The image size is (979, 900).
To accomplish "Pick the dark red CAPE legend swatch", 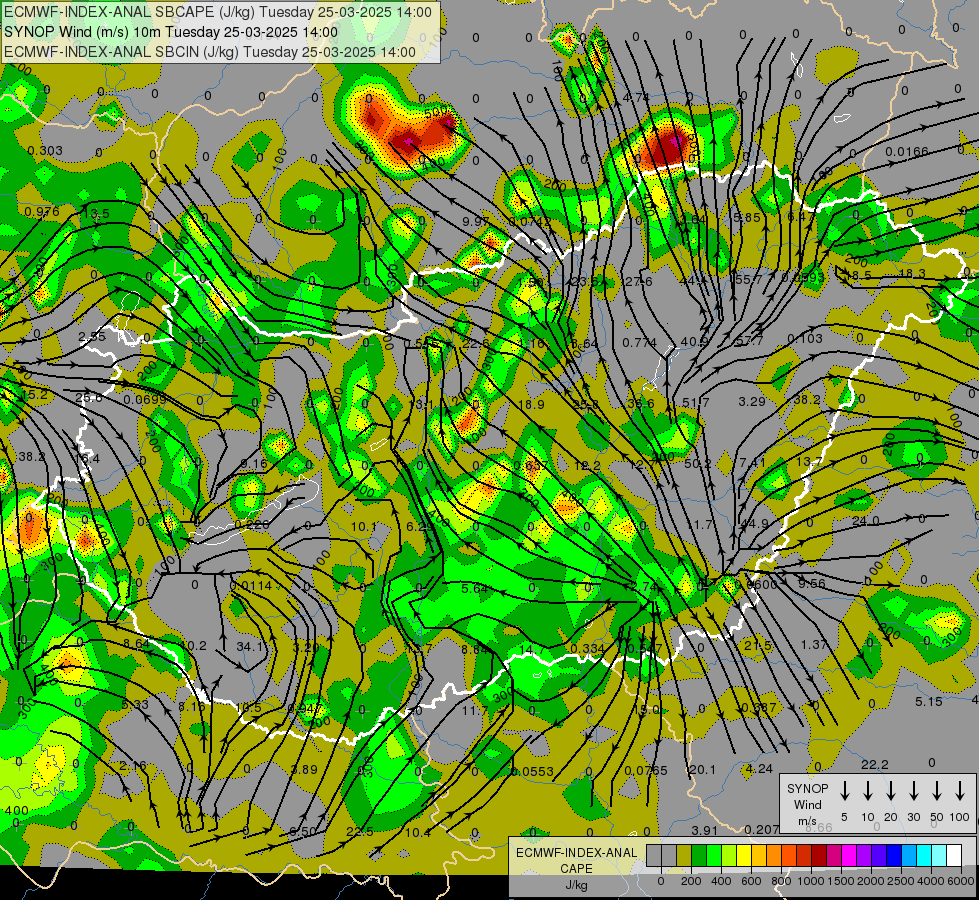I will coord(819,855).
